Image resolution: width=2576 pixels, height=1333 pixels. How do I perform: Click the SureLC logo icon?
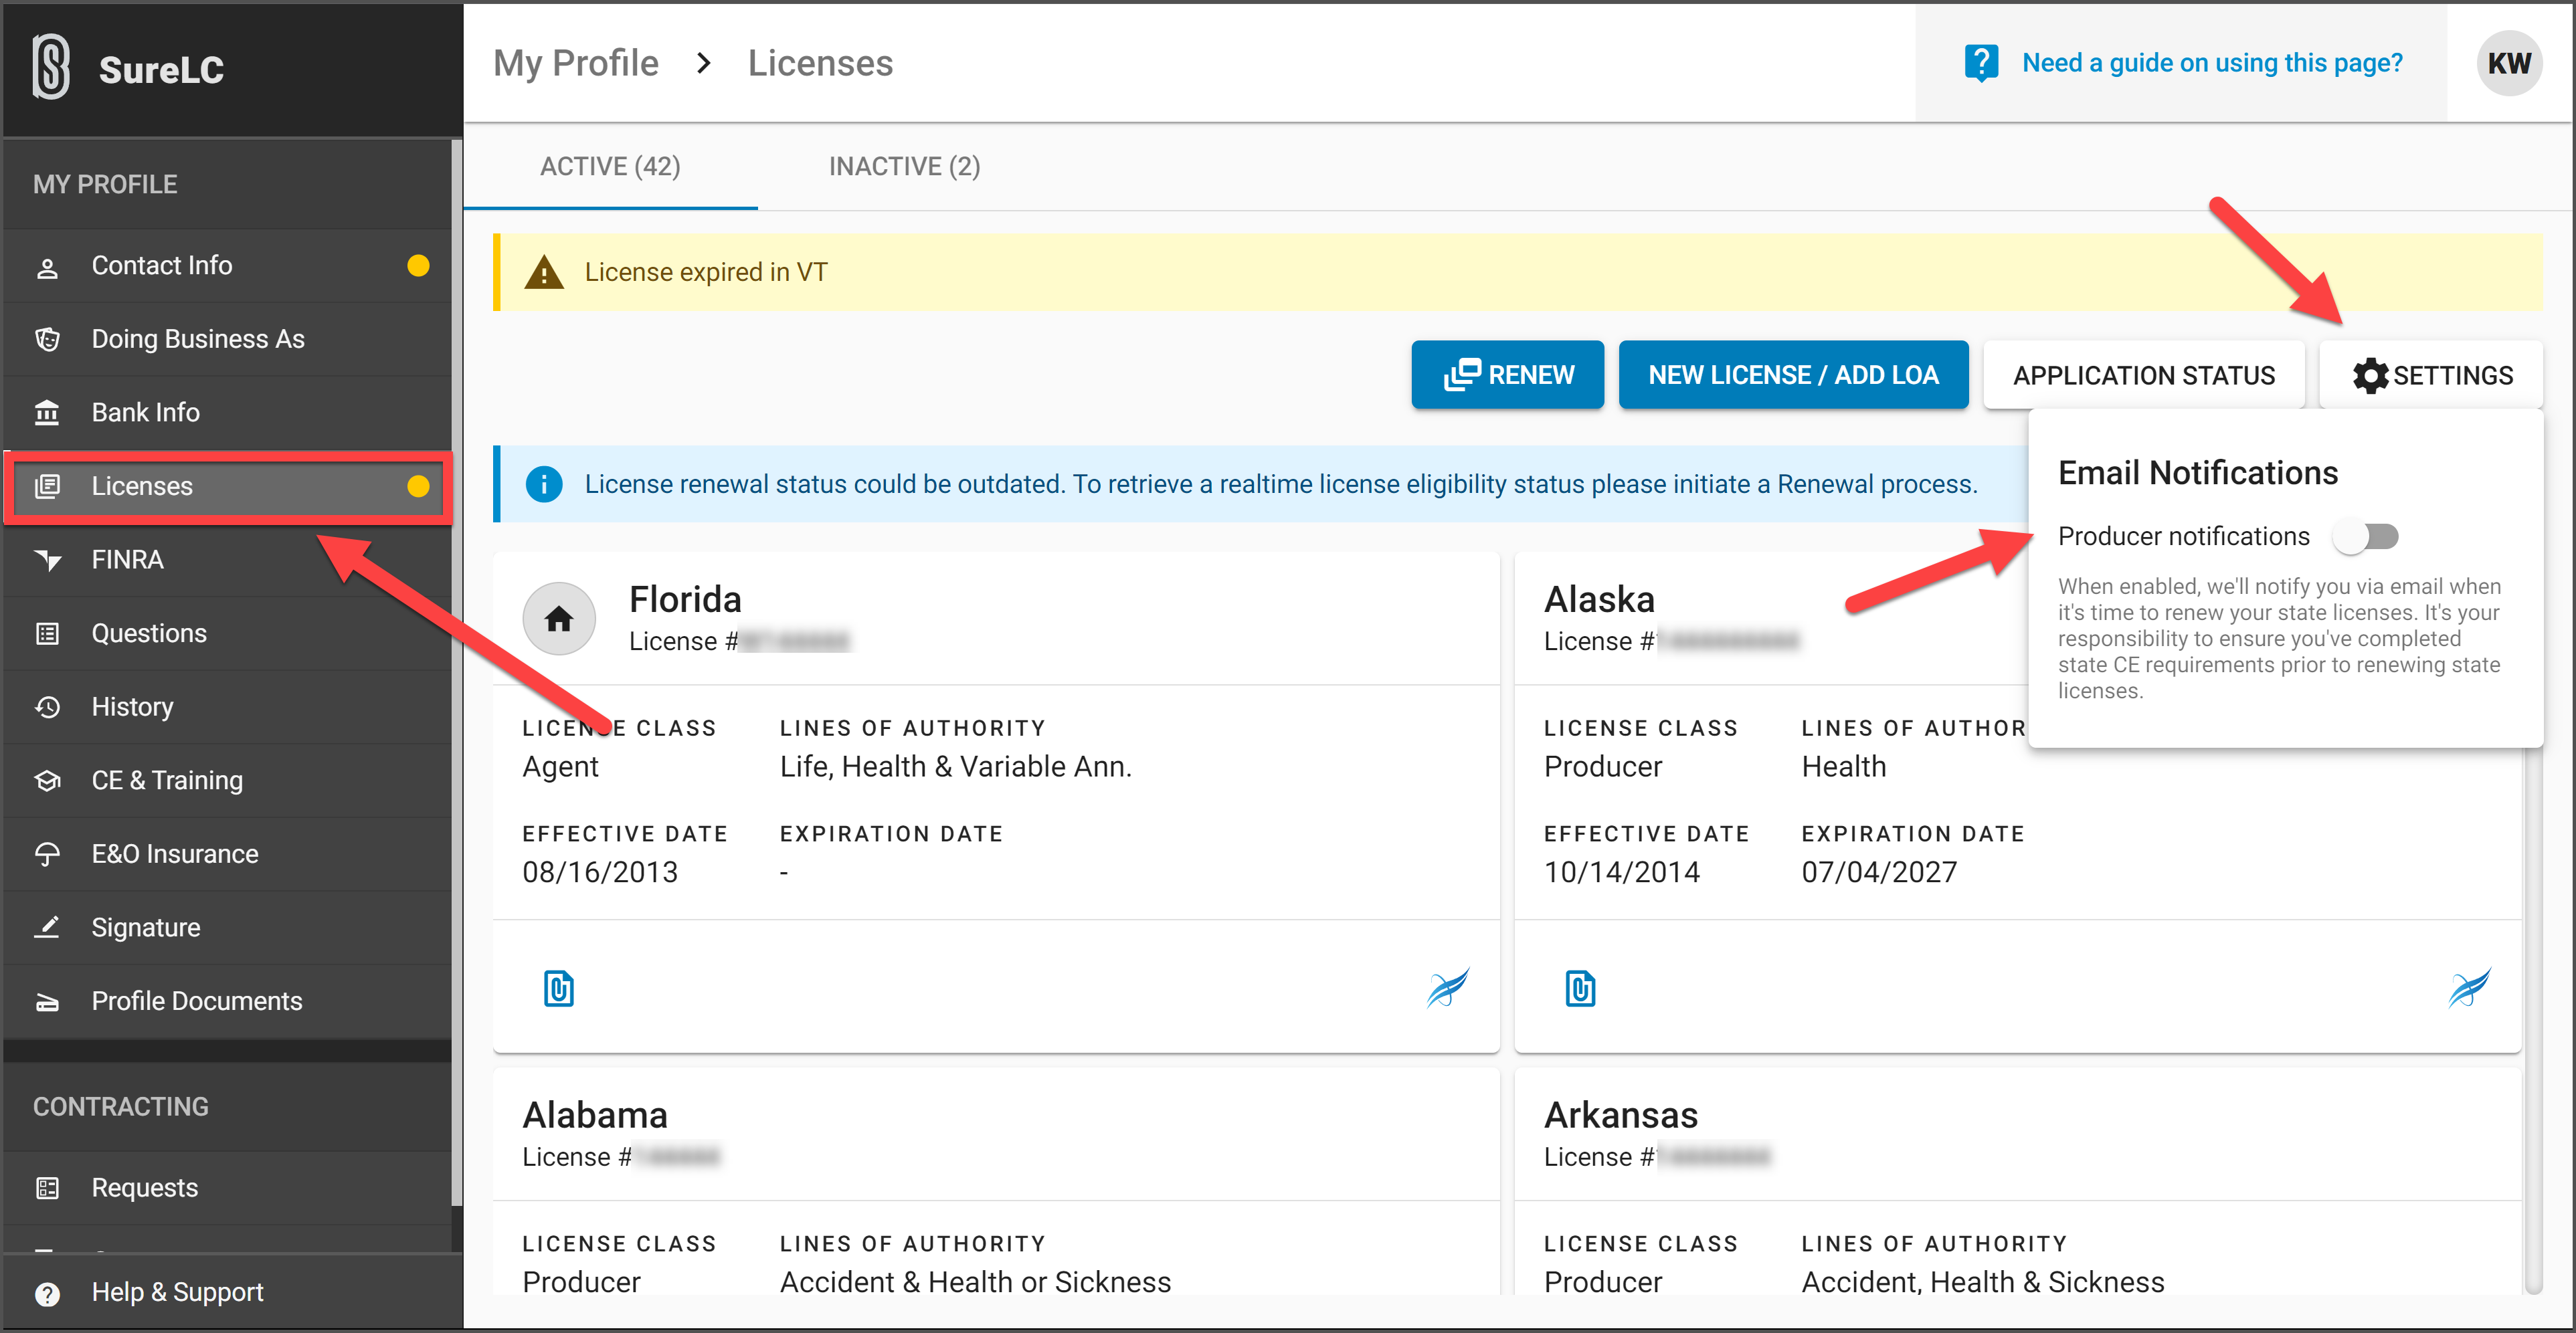51,67
